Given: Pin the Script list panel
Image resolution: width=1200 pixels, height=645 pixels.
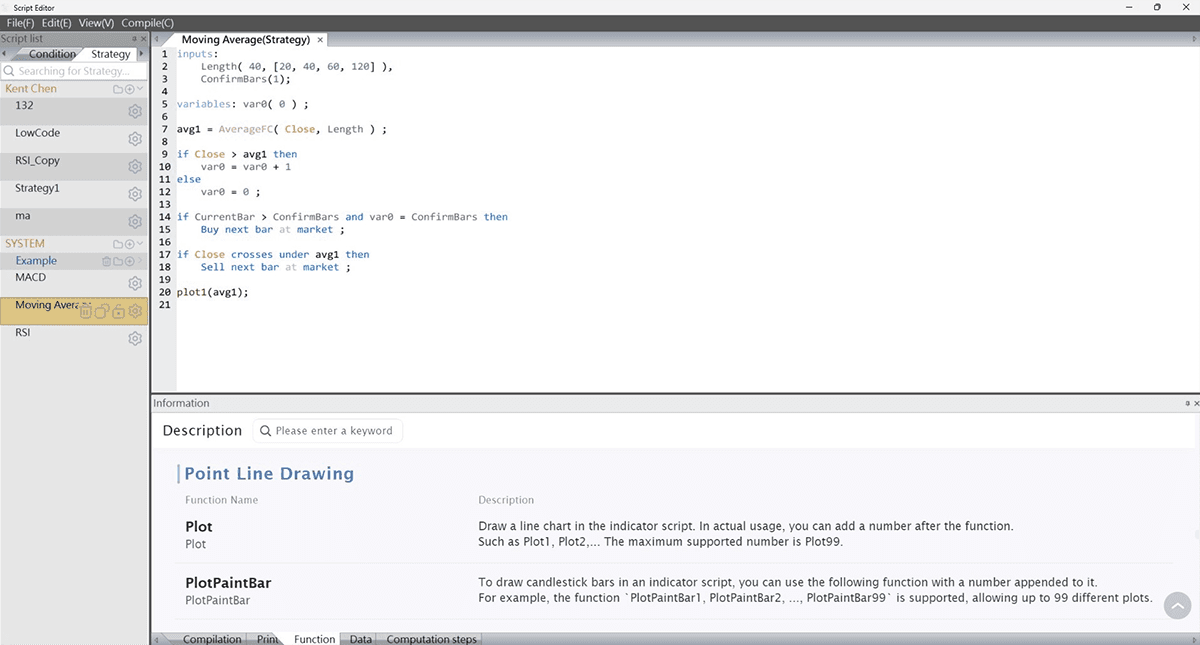Looking at the screenshot, I should pos(134,39).
